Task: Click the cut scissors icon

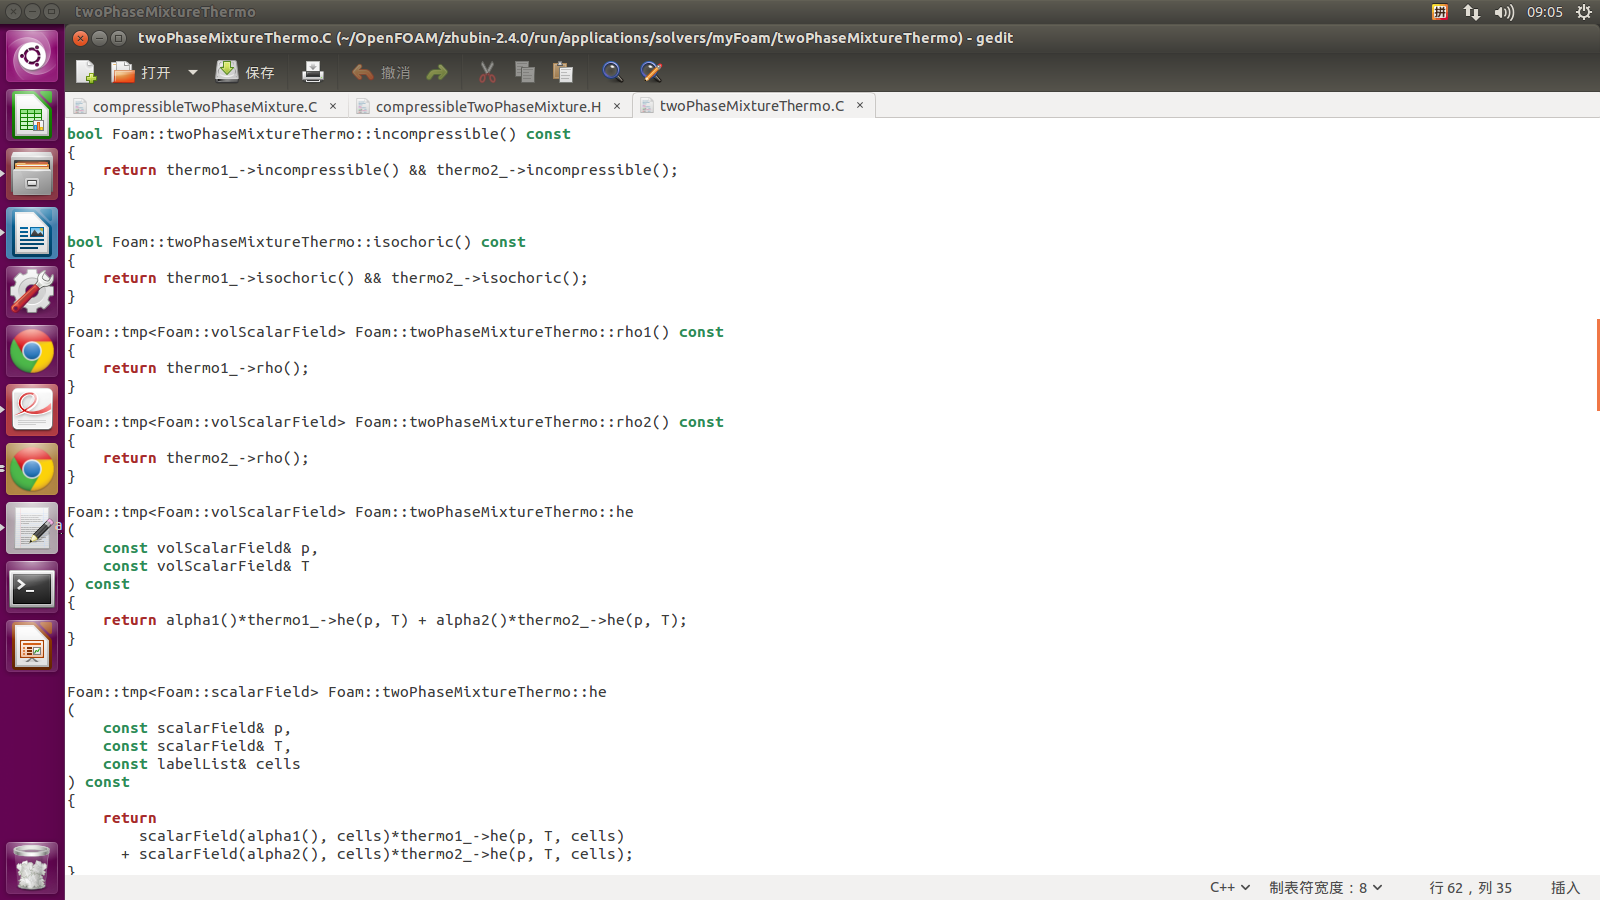Action: pyautogui.click(x=487, y=72)
